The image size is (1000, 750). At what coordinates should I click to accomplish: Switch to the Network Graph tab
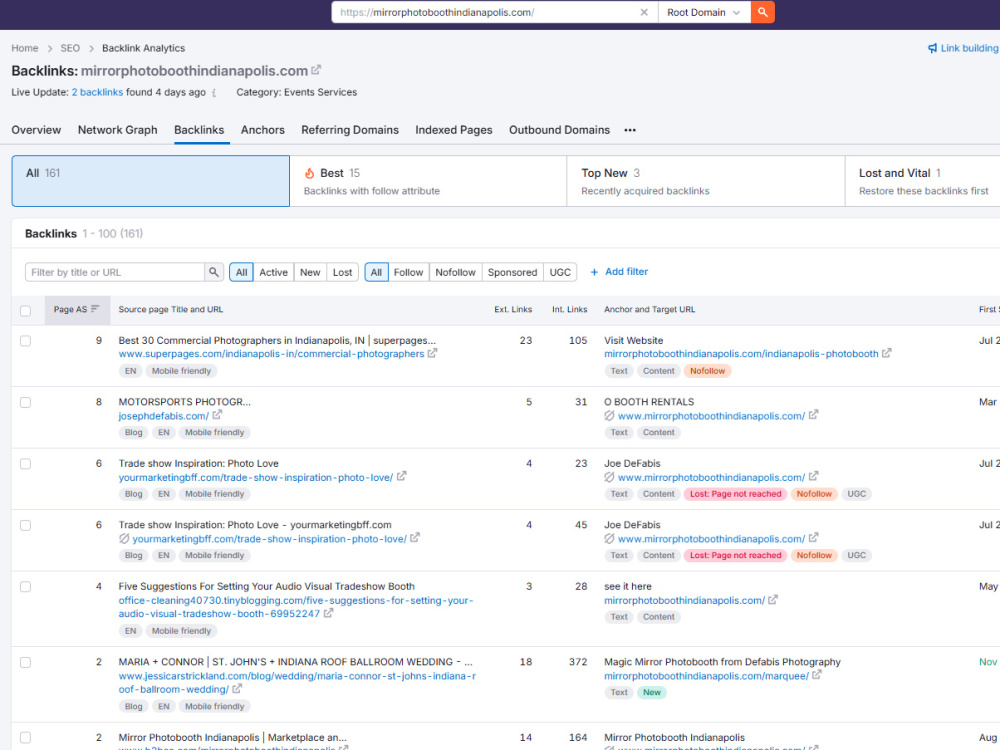117,130
